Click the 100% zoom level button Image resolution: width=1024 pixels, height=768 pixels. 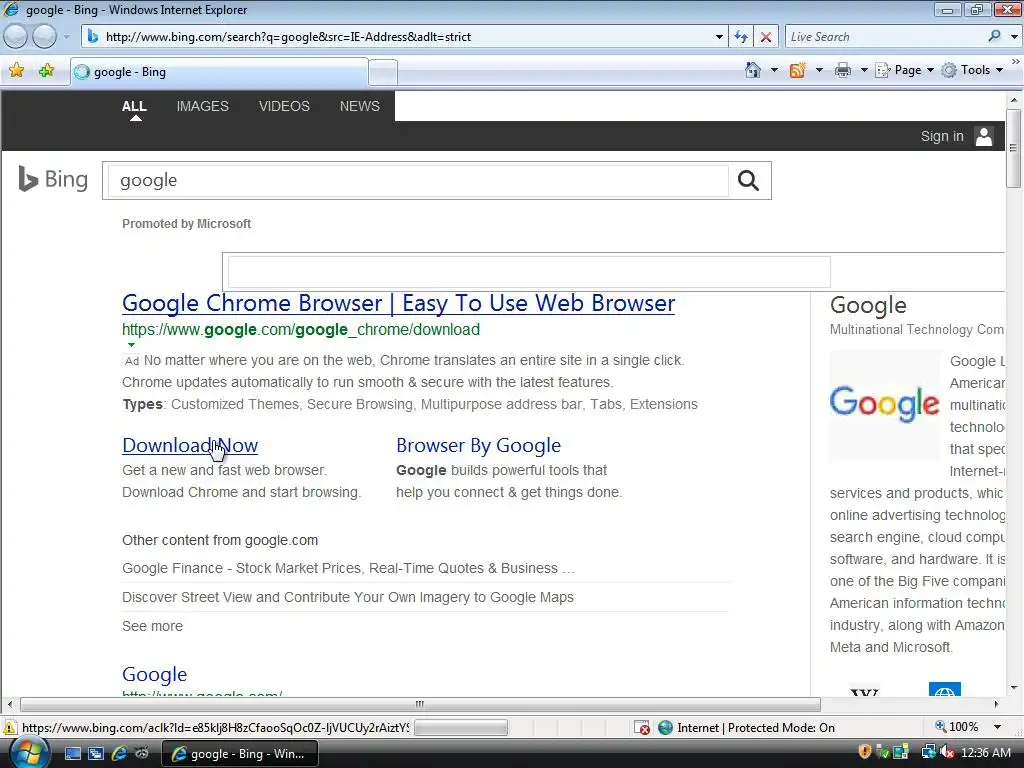[x=957, y=727]
